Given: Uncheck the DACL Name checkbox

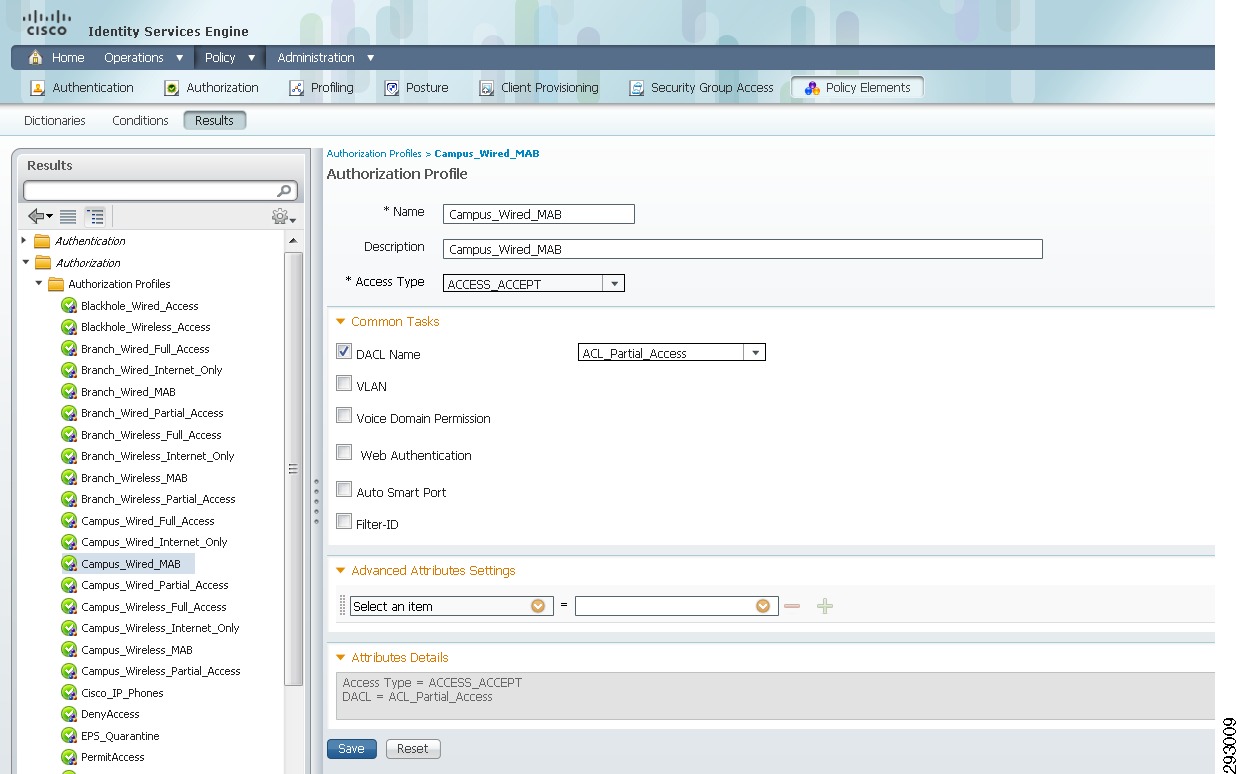Looking at the screenshot, I should (344, 351).
